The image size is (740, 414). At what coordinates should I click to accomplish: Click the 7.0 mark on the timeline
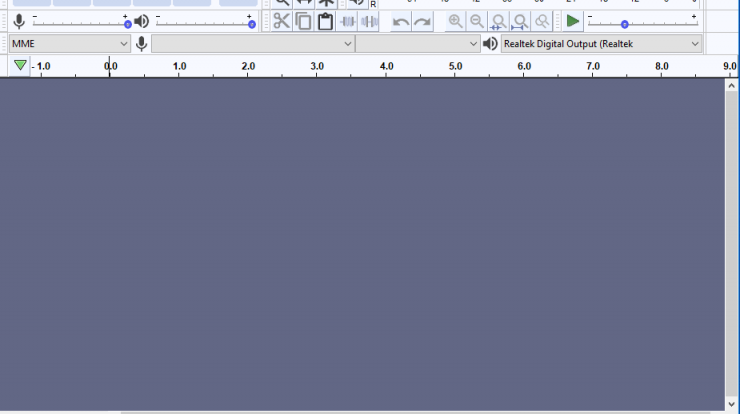(x=593, y=67)
